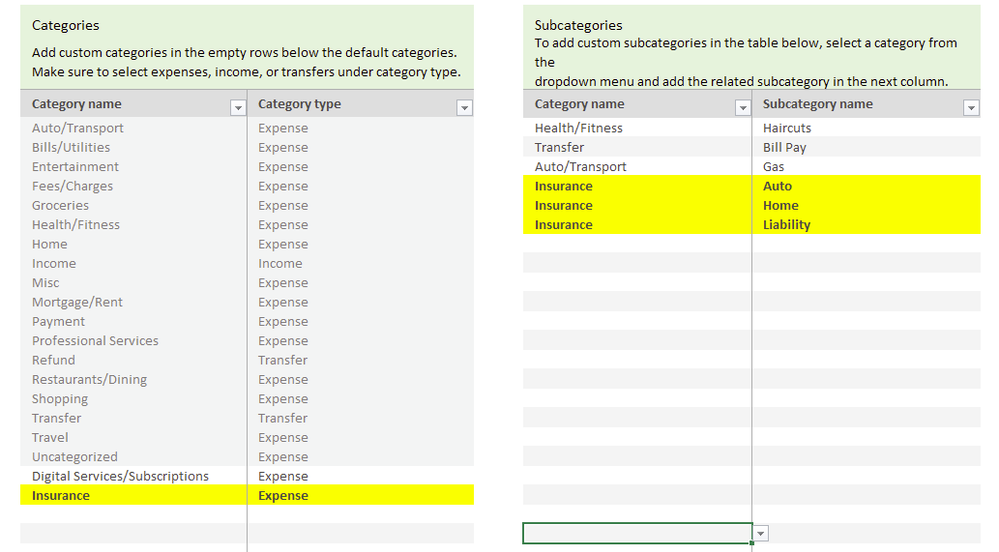999x552 pixels.
Task: Click the Transfer type cell for Refund
Action: tap(361, 360)
